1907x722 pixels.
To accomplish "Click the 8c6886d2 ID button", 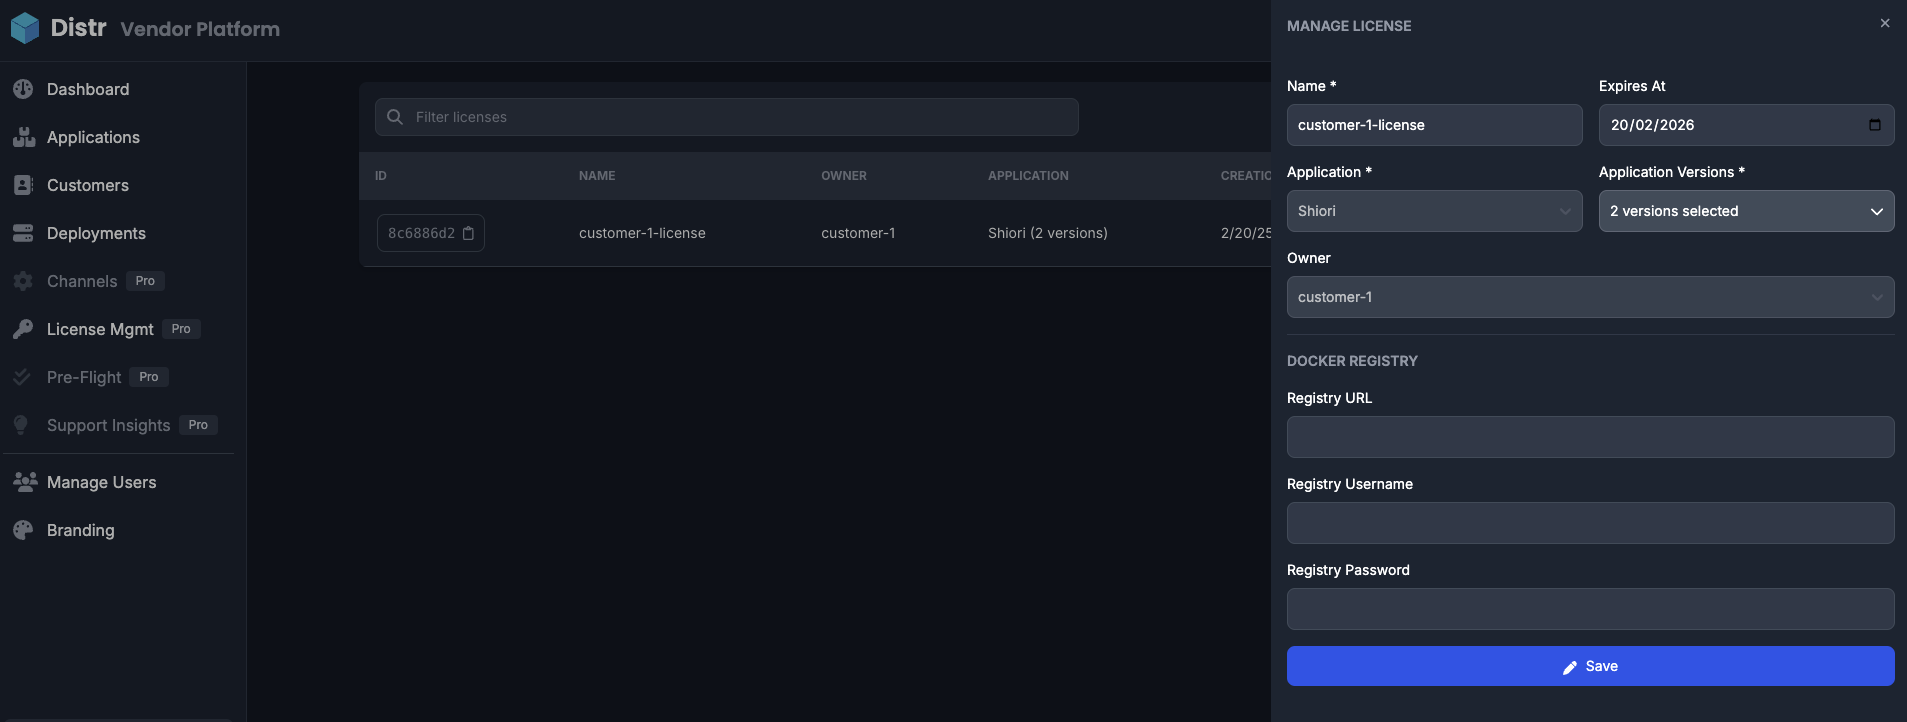I will [430, 233].
